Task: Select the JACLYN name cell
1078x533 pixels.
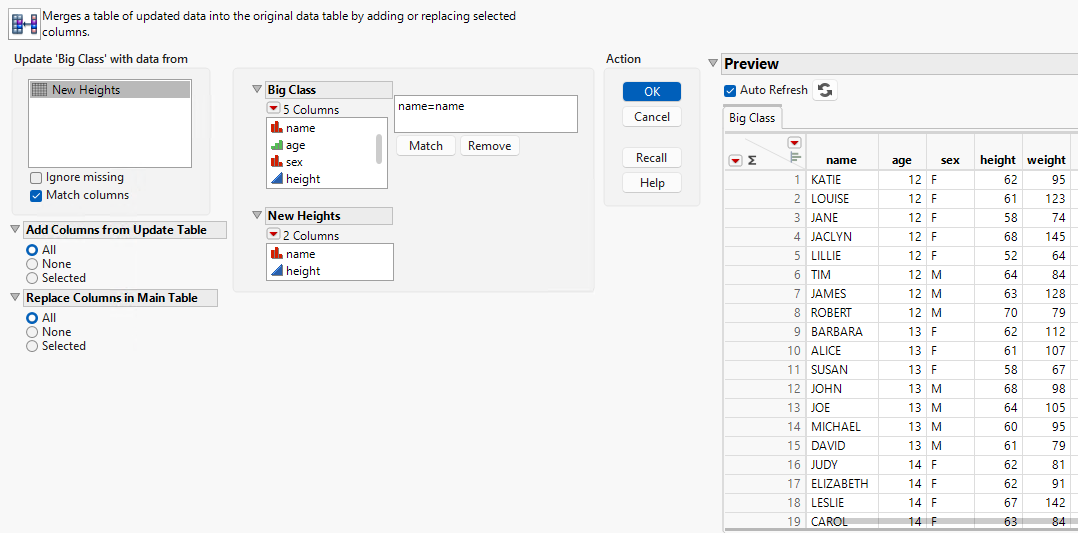Action: click(x=842, y=237)
